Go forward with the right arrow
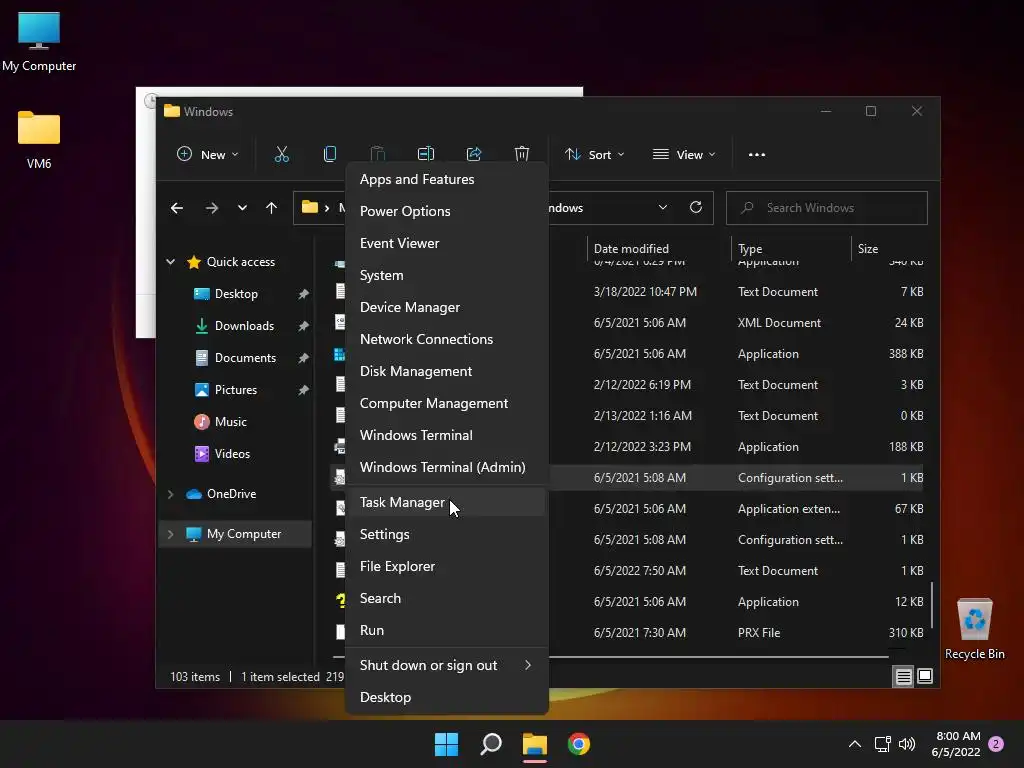Viewport: 1024px width, 768px height. 212,208
